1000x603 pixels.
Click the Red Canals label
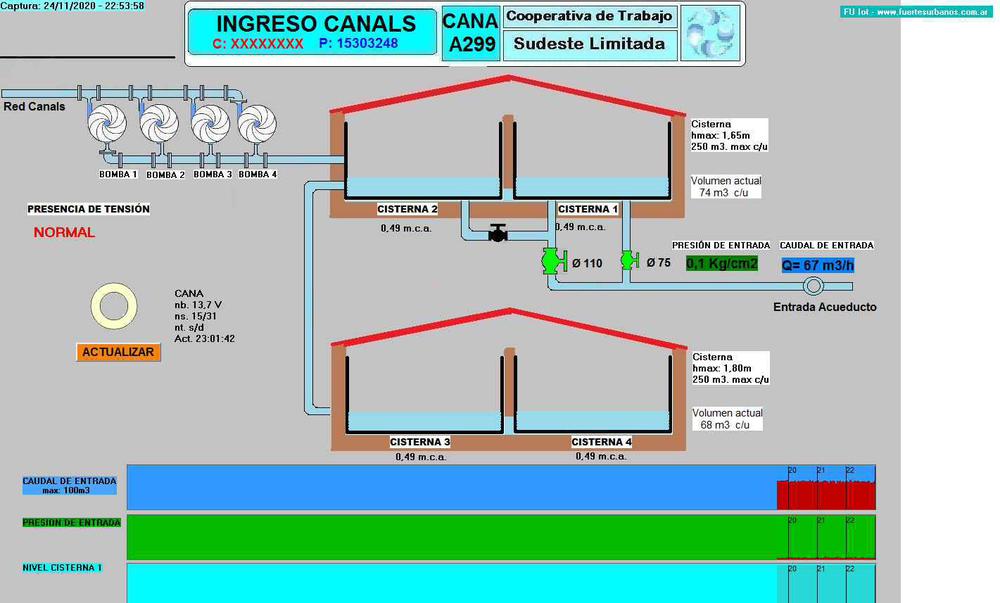pos(34,107)
